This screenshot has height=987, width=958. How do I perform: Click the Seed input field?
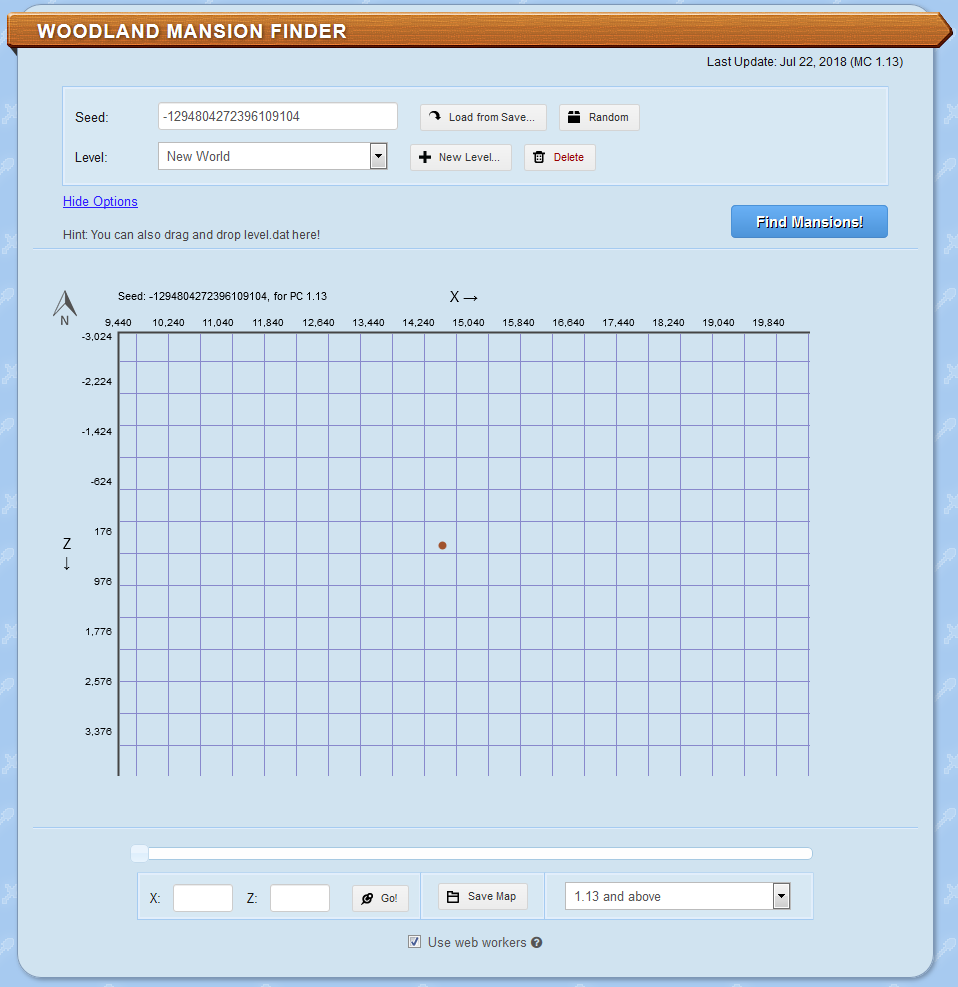click(x=278, y=116)
